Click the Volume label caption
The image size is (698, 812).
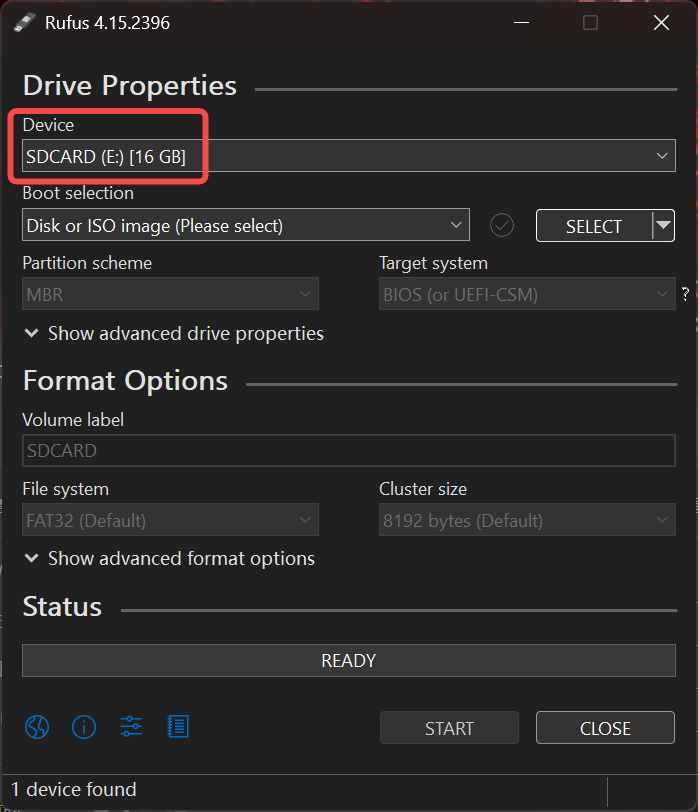point(73,419)
